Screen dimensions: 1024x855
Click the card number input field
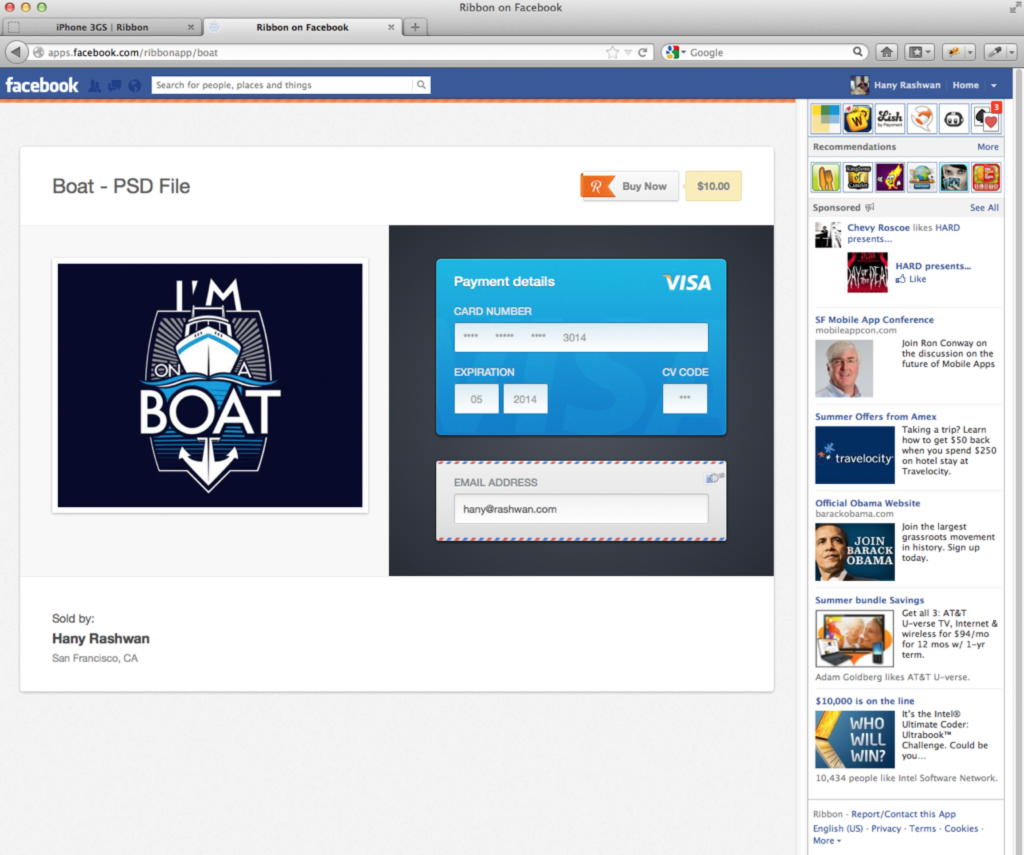click(x=581, y=337)
